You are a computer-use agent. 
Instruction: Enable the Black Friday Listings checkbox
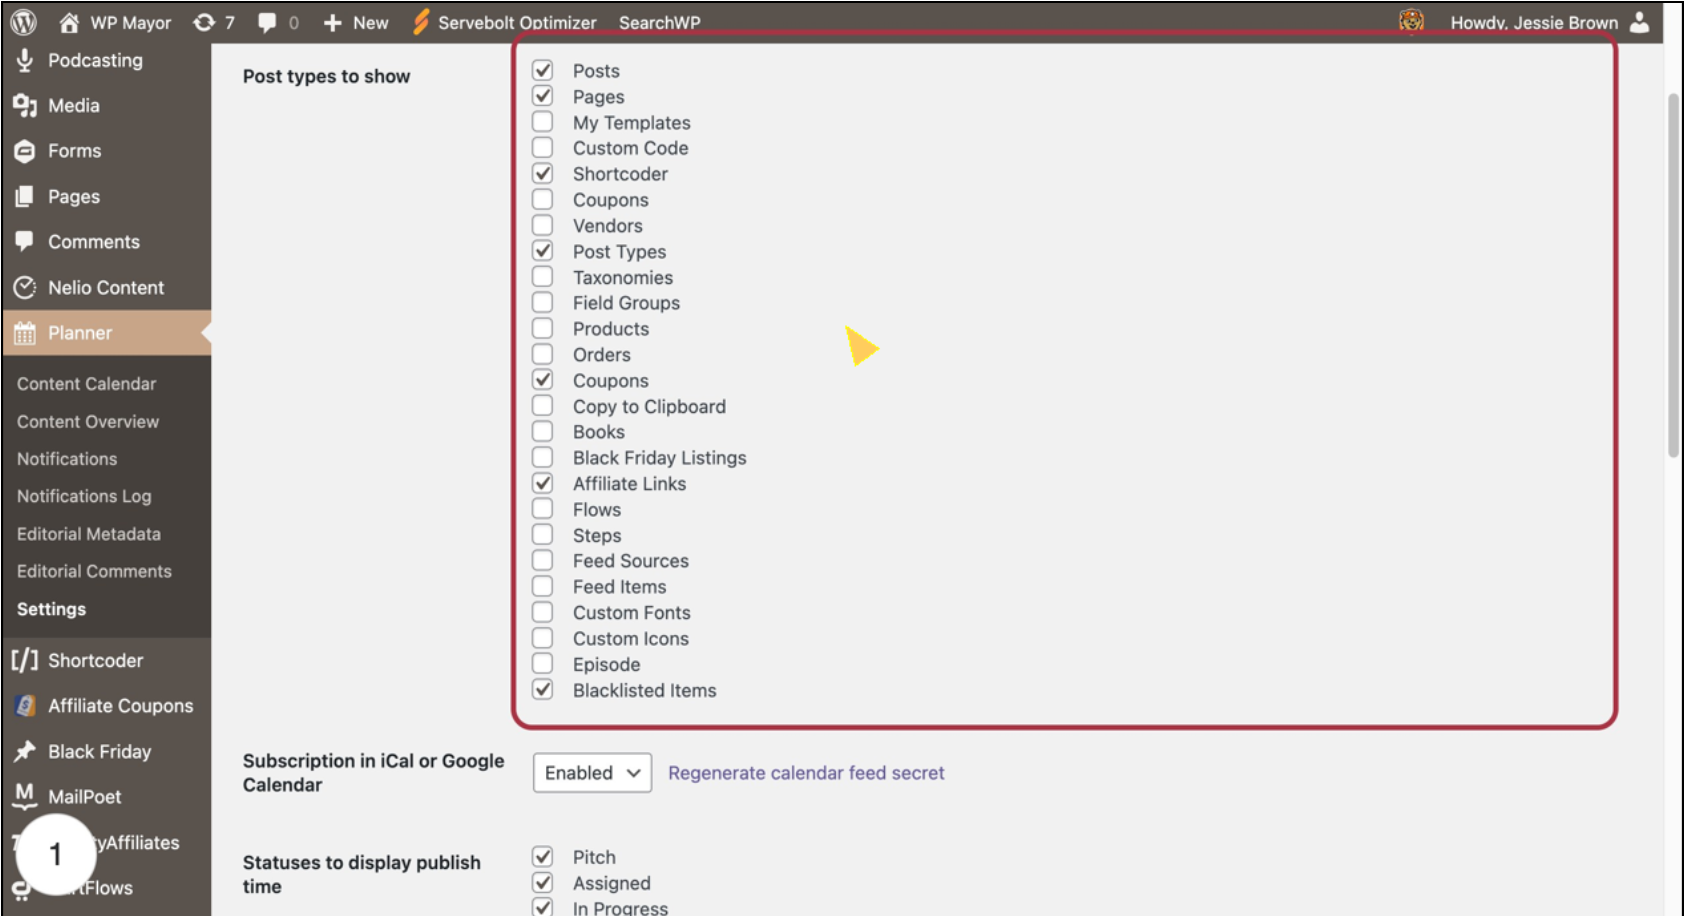point(542,457)
